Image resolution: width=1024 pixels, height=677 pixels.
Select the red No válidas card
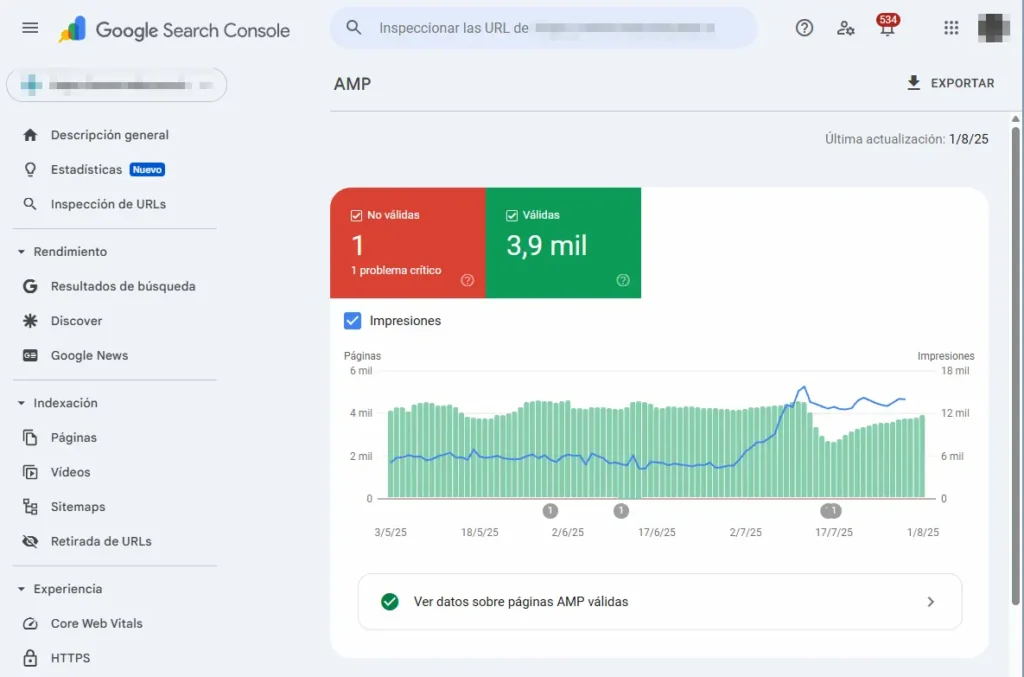pos(408,243)
